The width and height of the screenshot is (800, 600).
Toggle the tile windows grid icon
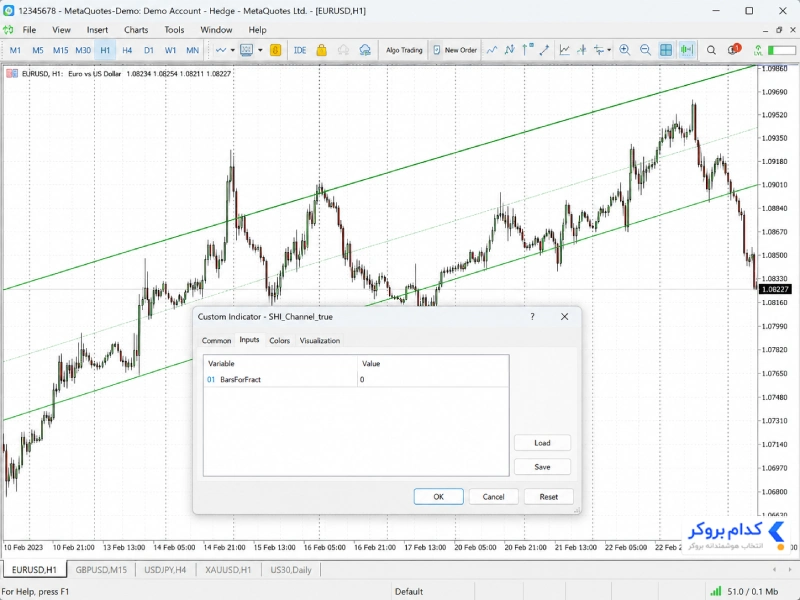[666, 50]
